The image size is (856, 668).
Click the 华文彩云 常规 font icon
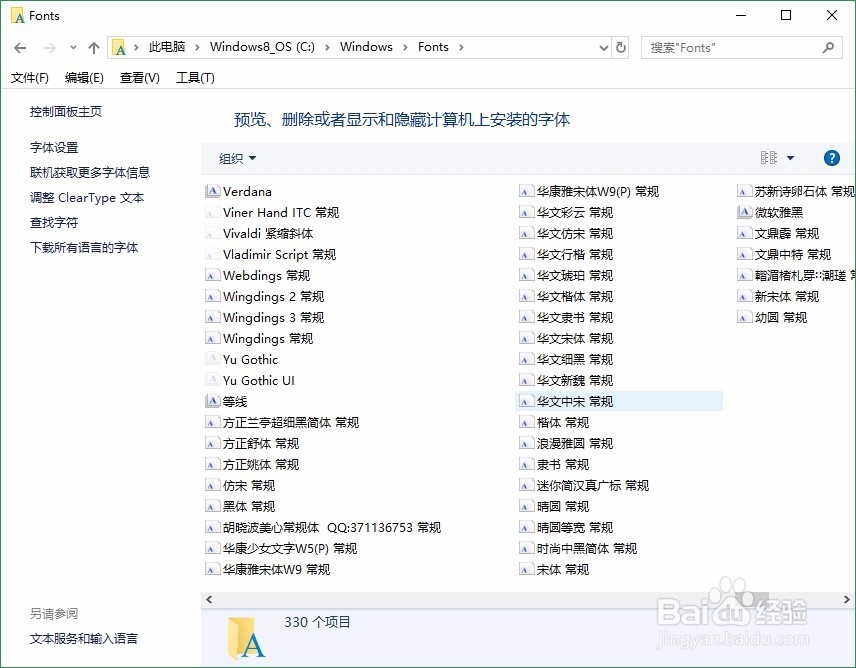click(x=526, y=212)
